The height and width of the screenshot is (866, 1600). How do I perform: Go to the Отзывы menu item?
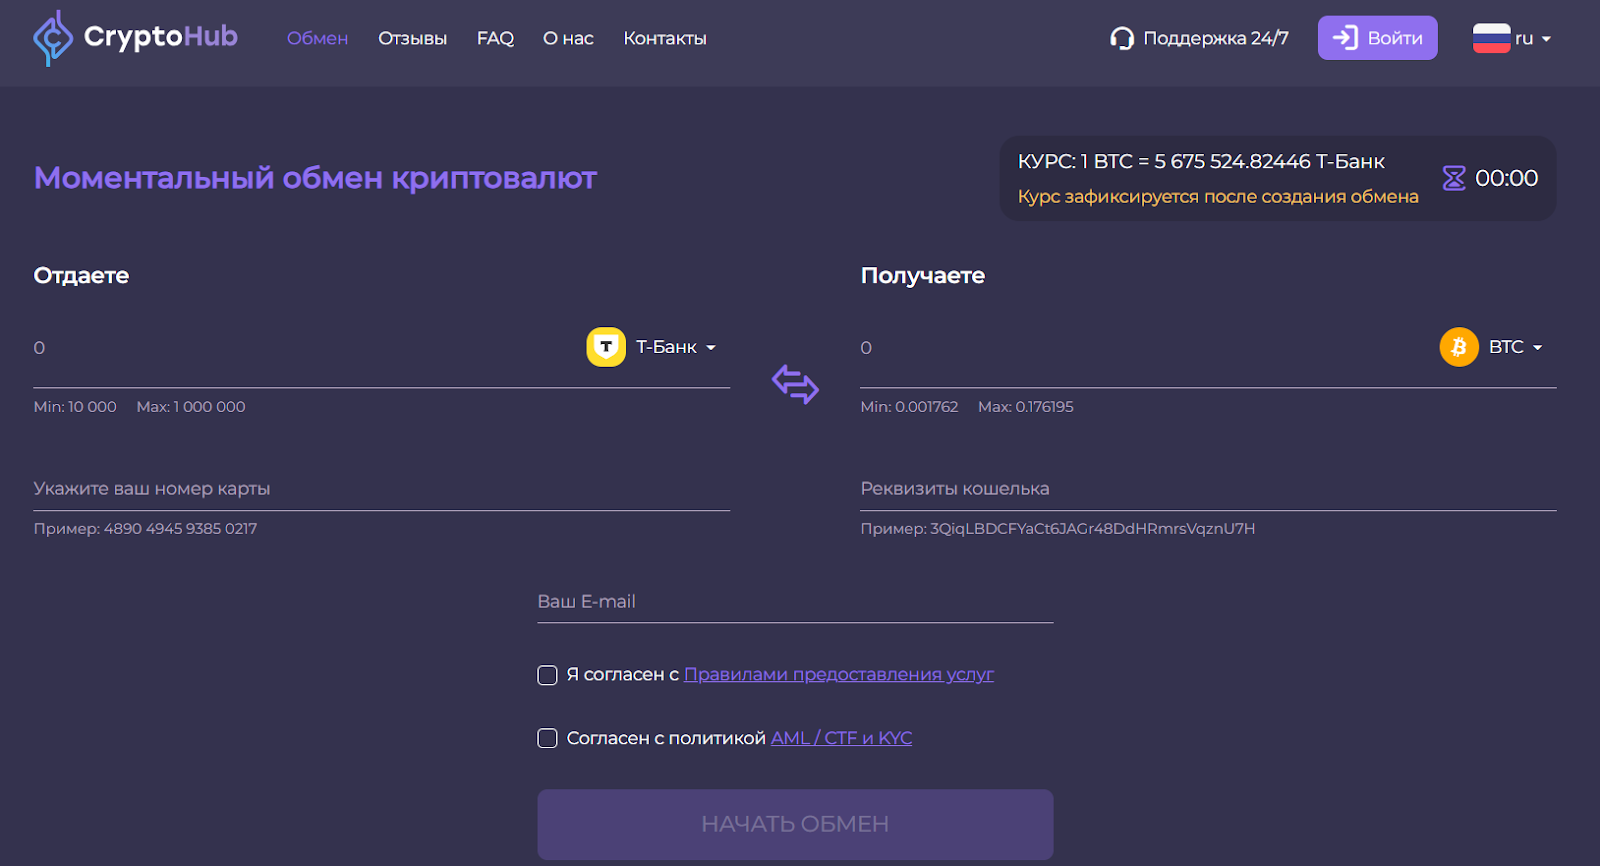click(x=412, y=38)
